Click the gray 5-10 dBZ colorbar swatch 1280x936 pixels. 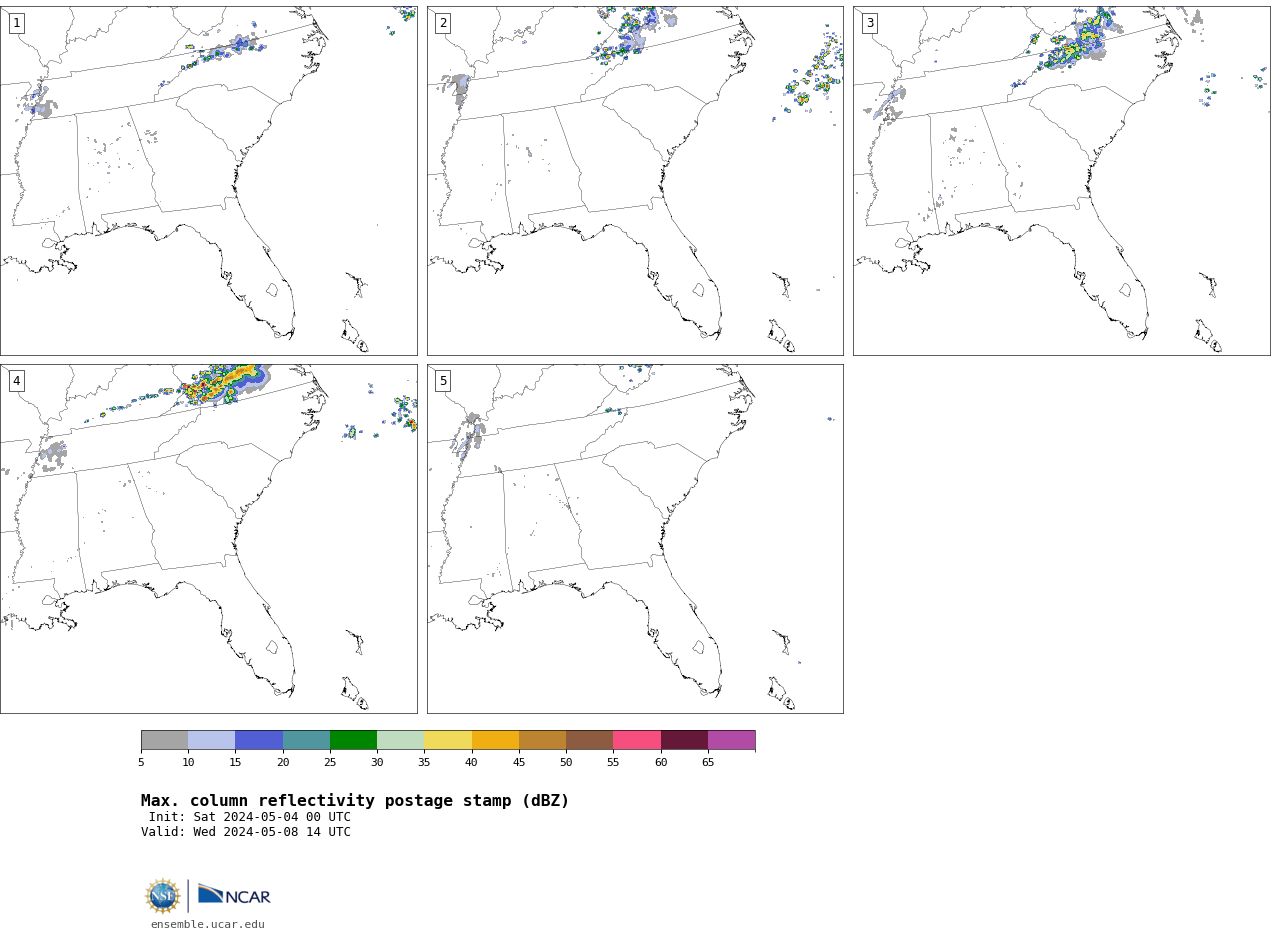coord(164,740)
